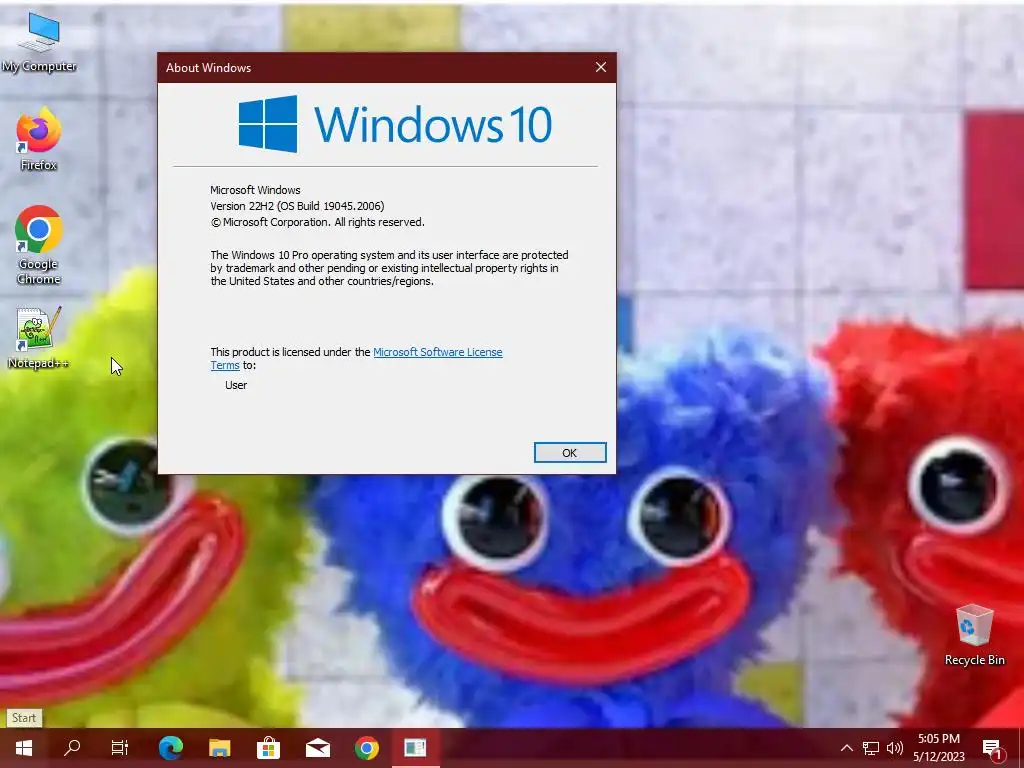
Task: Open the Windows Start menu button
Action: (x=24, y=748)
